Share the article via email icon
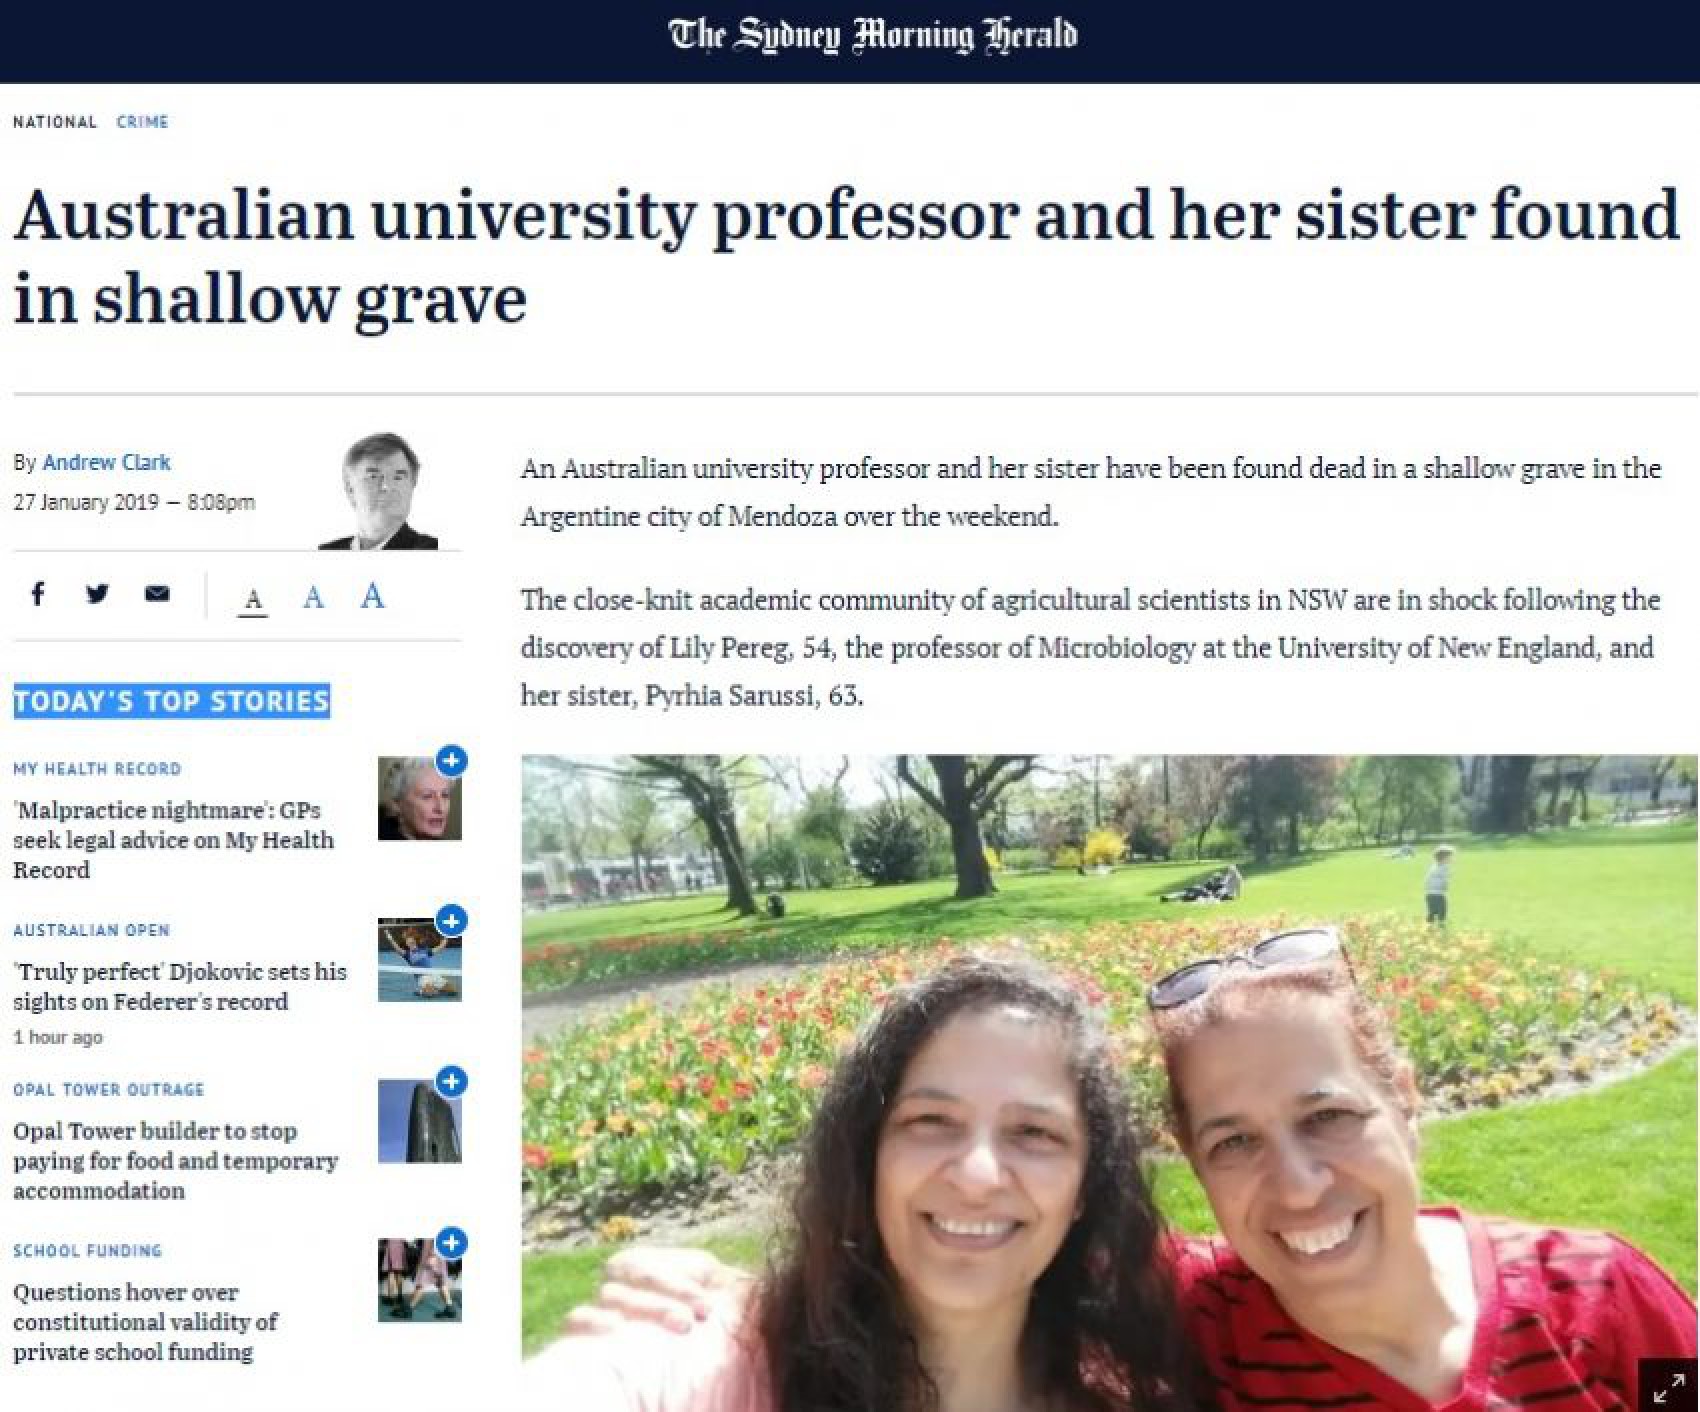Image resolution: width=1700 pixels, height=1412 pixels. coord(157,594)
